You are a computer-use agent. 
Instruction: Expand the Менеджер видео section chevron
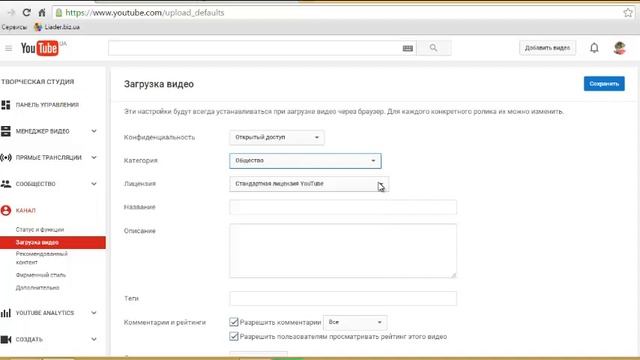coord(94,131)
